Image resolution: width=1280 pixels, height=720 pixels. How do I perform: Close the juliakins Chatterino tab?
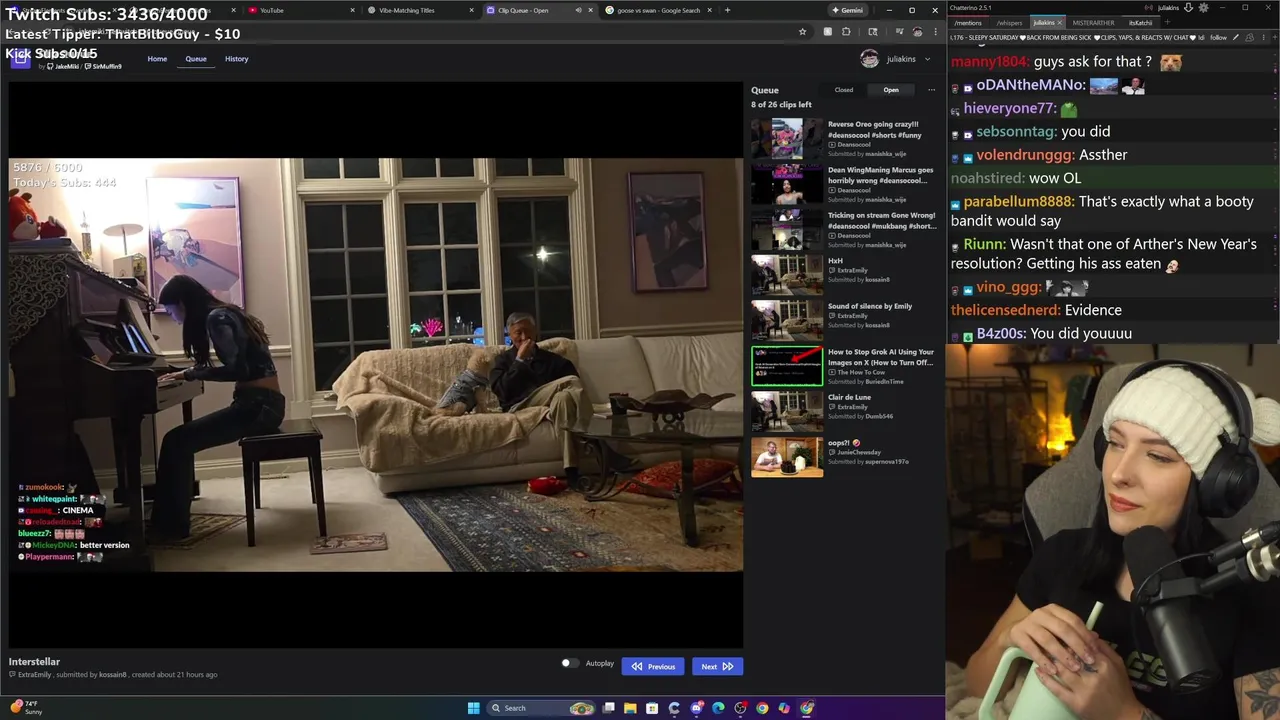[x=1060, y=23]
